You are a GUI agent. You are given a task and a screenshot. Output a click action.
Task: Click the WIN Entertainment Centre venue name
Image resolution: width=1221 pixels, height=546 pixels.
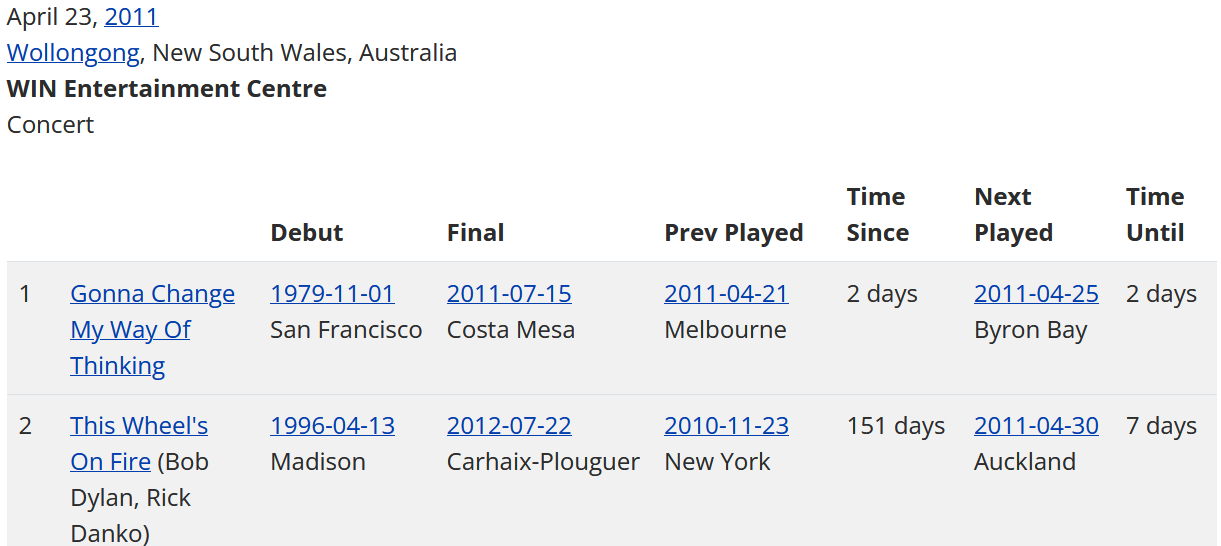[167, 89]
